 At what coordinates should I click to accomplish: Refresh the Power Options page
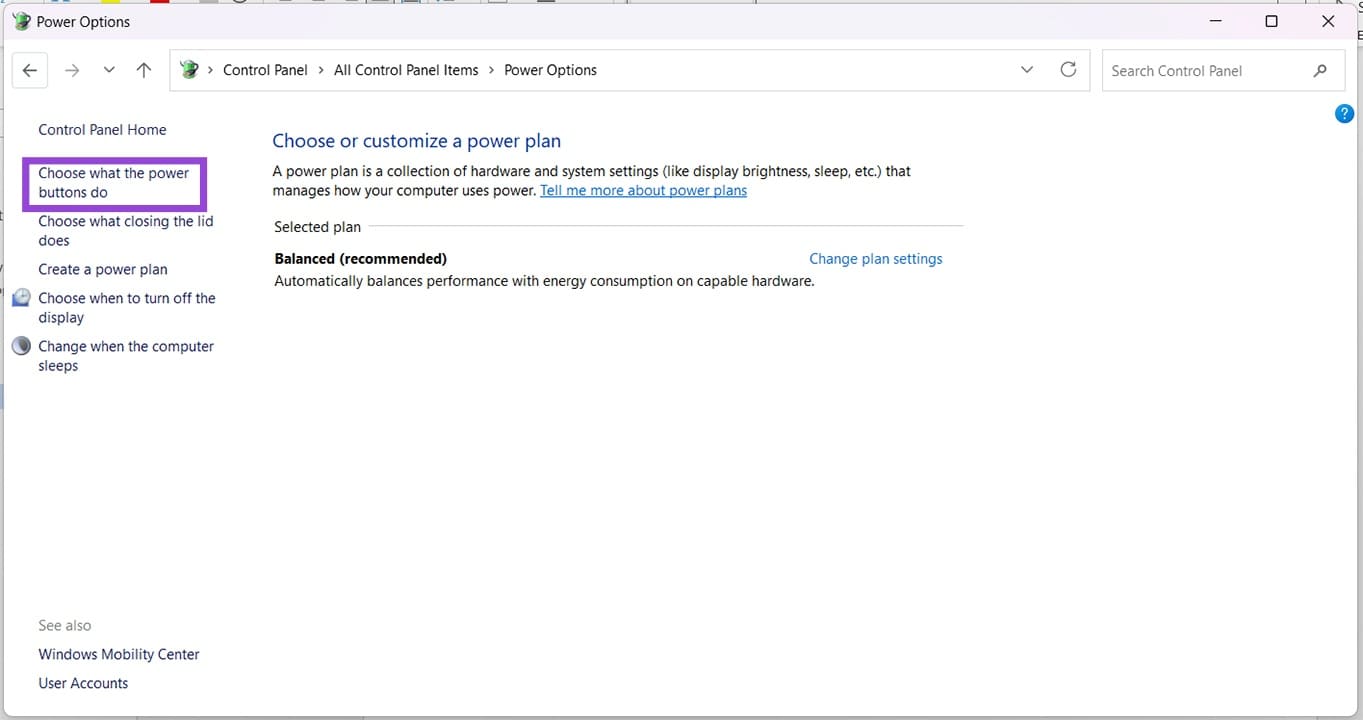(x=1067, y=70)
